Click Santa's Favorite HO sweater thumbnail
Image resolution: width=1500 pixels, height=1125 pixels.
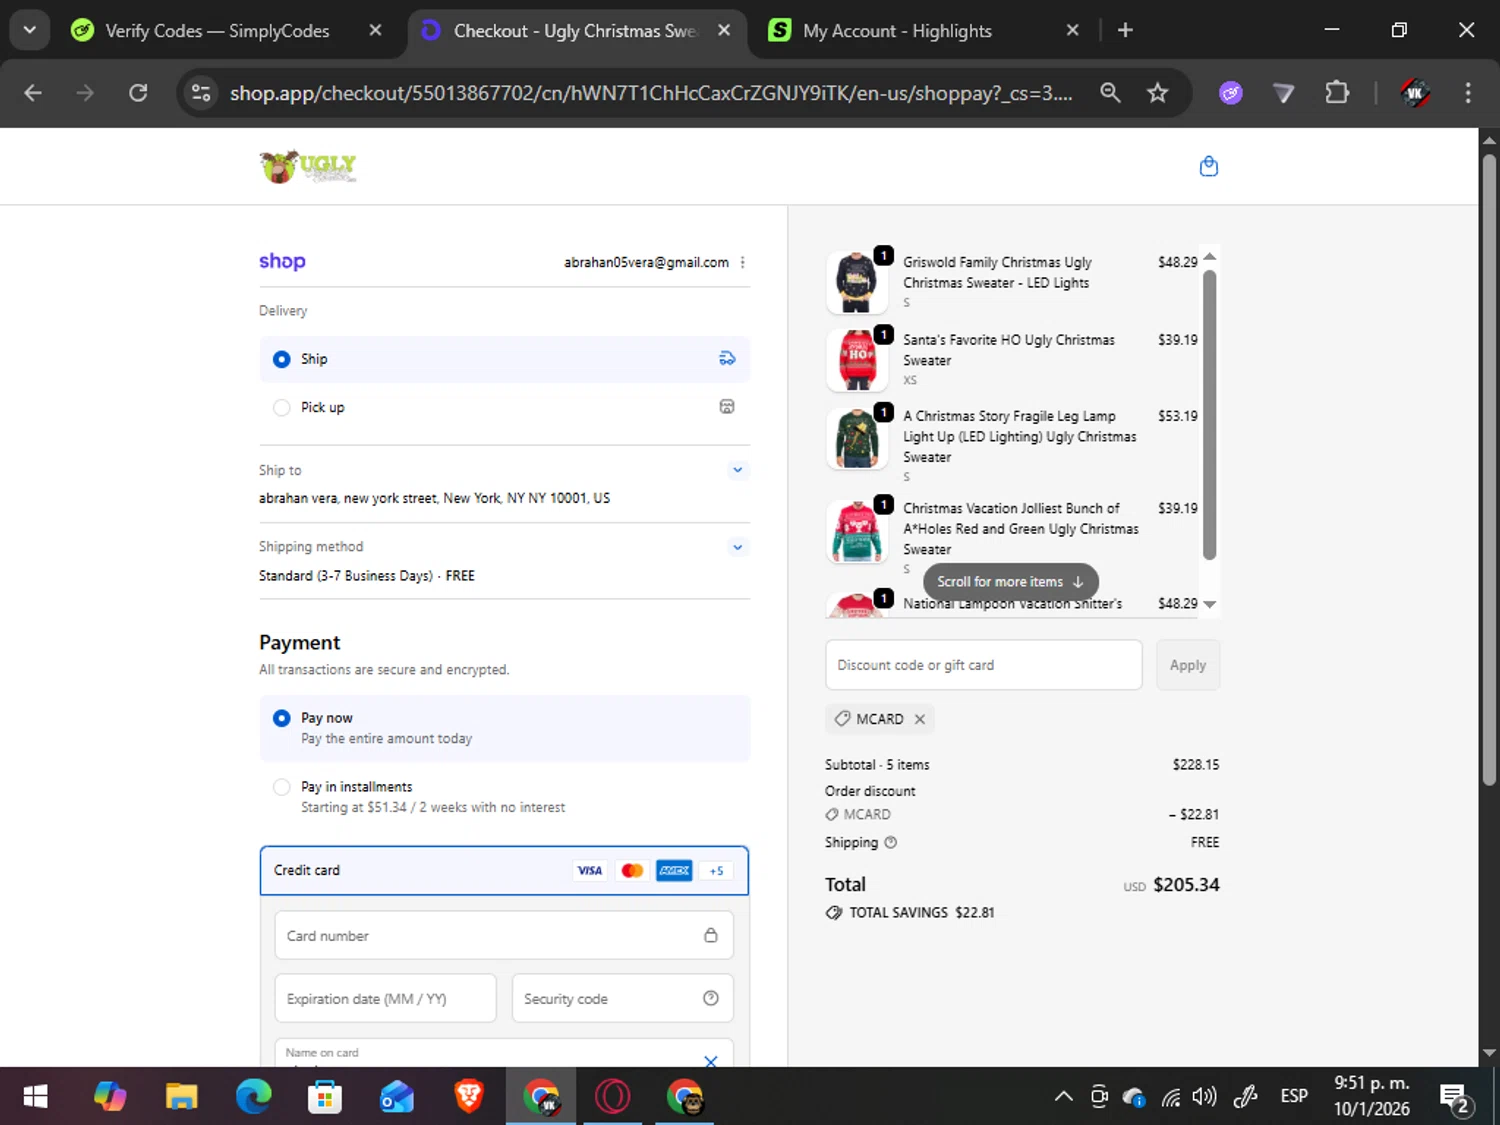tap(857, 359)
